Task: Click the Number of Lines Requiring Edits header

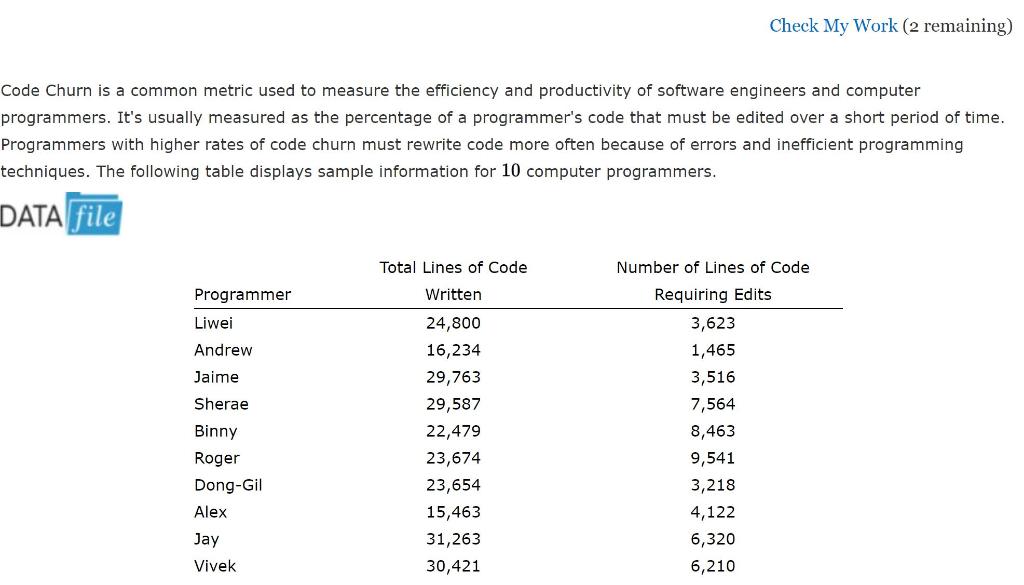Action: pos(712,280)
